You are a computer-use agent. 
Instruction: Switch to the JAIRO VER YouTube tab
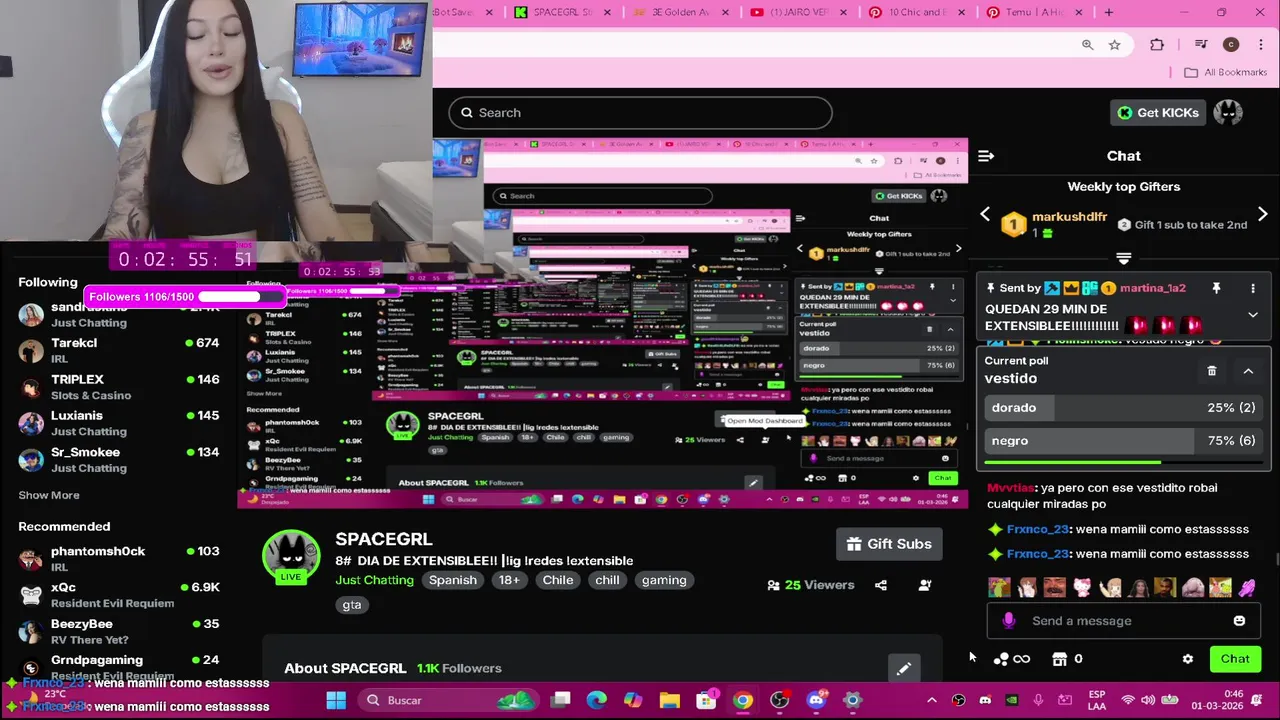point(797,12)
